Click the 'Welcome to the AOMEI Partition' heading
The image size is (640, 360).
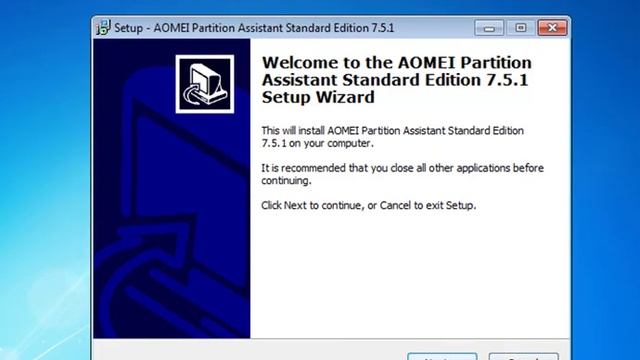tap(396, 80)
